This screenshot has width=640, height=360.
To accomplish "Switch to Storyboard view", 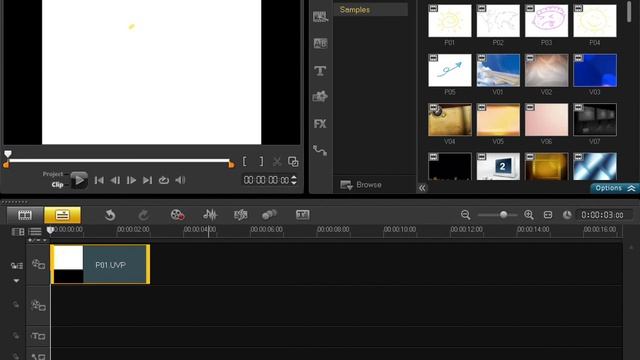I will (24, 215).
